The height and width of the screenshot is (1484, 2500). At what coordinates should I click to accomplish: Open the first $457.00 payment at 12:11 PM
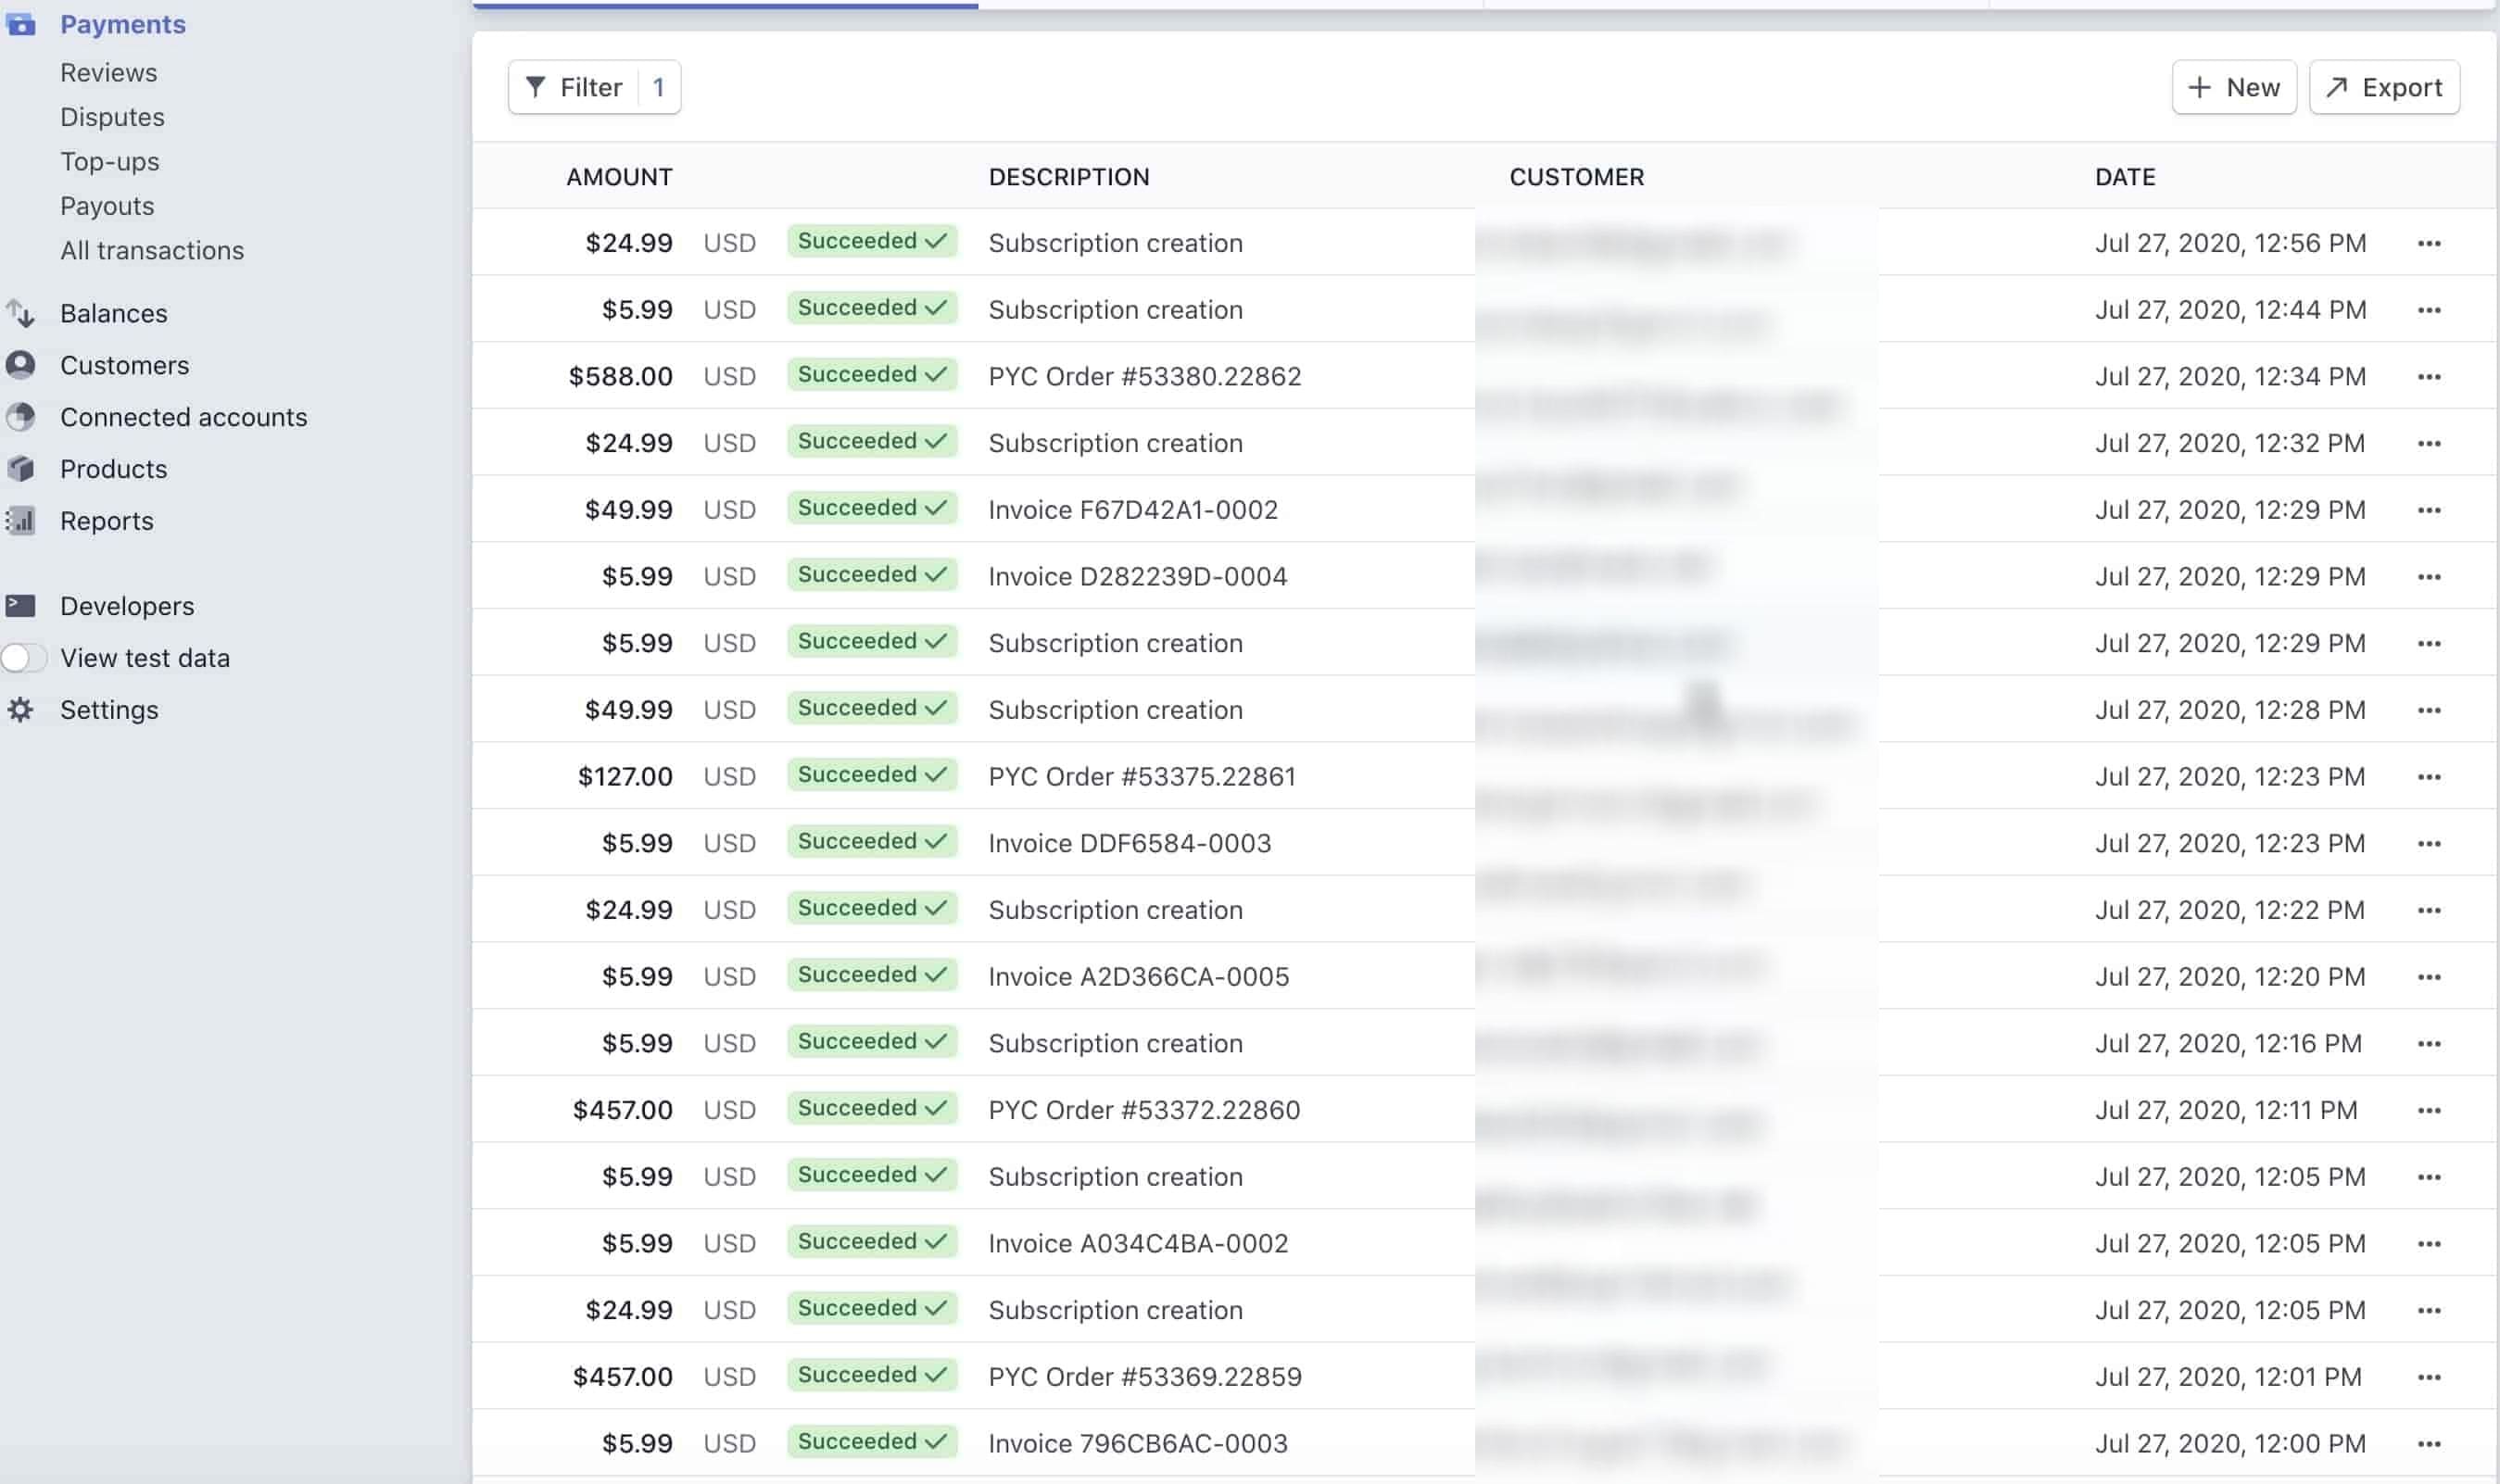point(622,1110)
